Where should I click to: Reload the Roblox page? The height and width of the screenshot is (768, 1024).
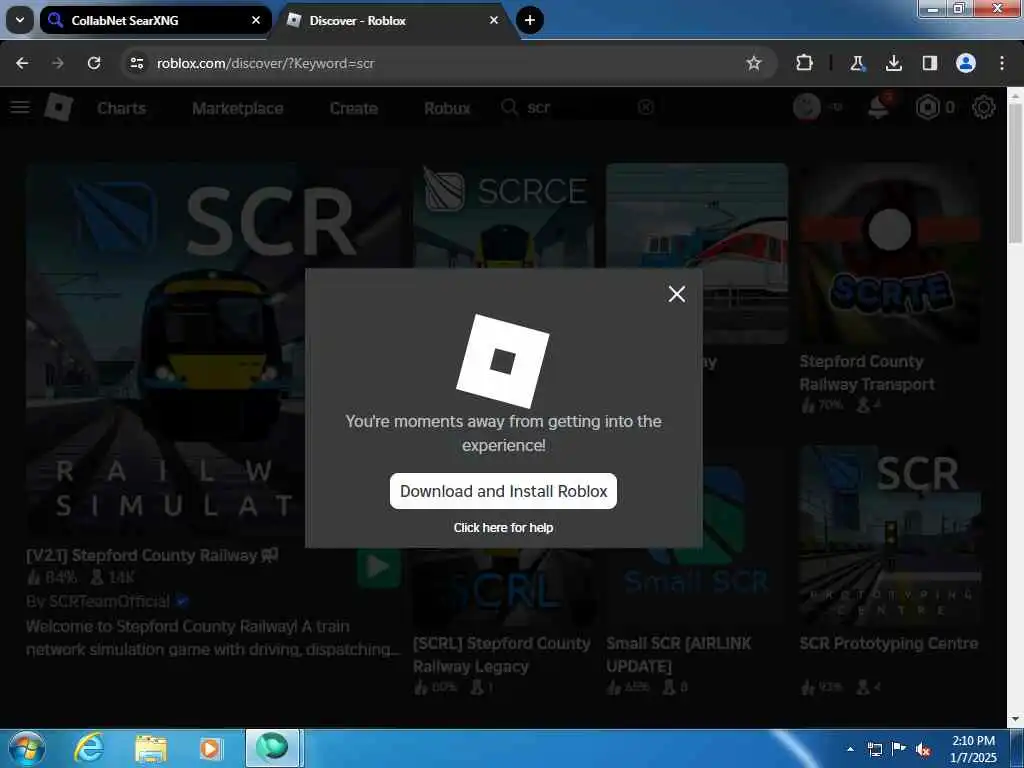[x=94, y=63]
